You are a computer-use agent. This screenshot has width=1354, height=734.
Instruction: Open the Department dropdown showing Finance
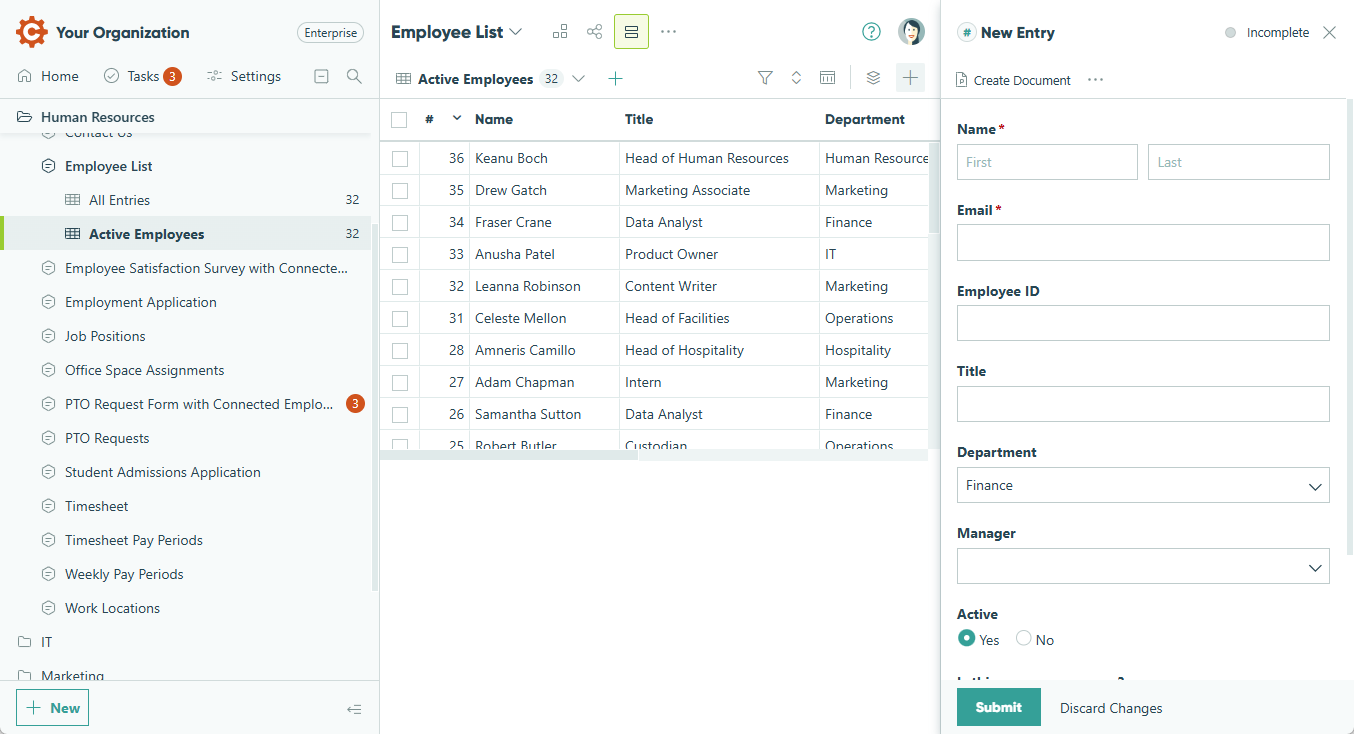coord(1143,485)
